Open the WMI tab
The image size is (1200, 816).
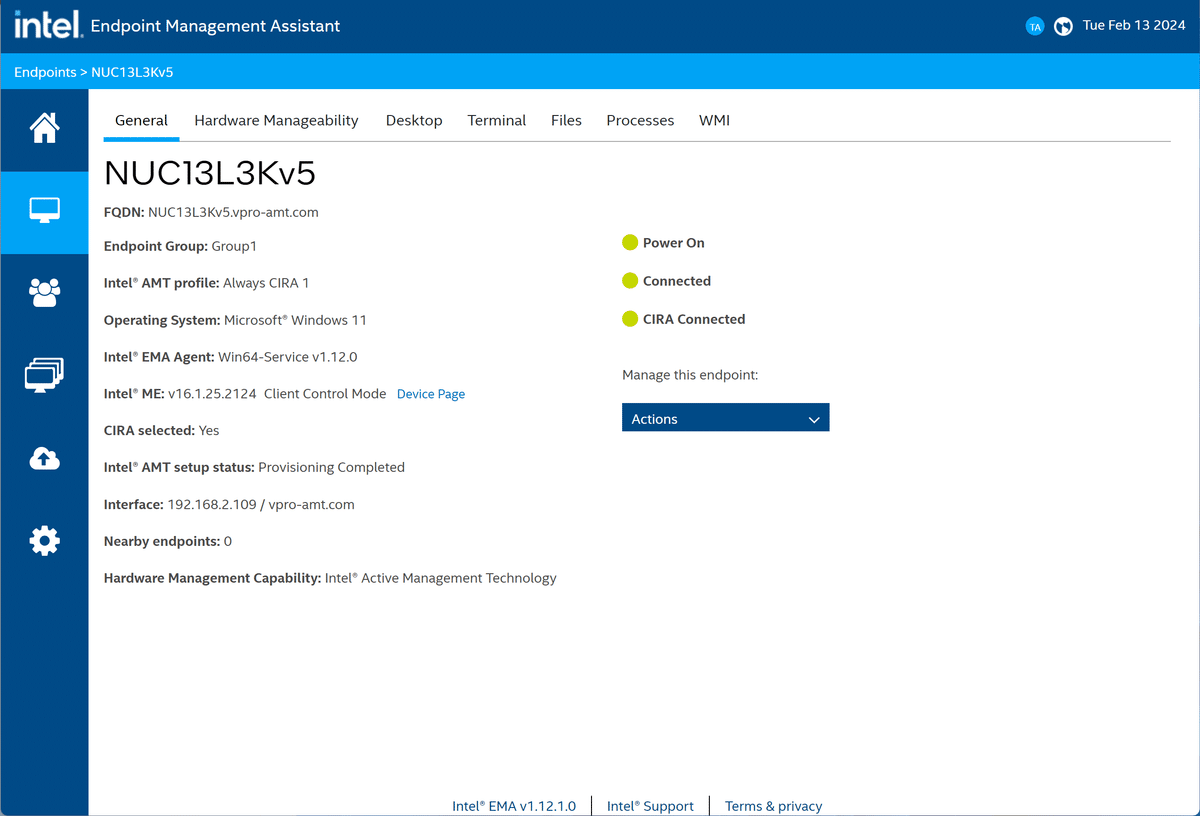tap(714, 120)
